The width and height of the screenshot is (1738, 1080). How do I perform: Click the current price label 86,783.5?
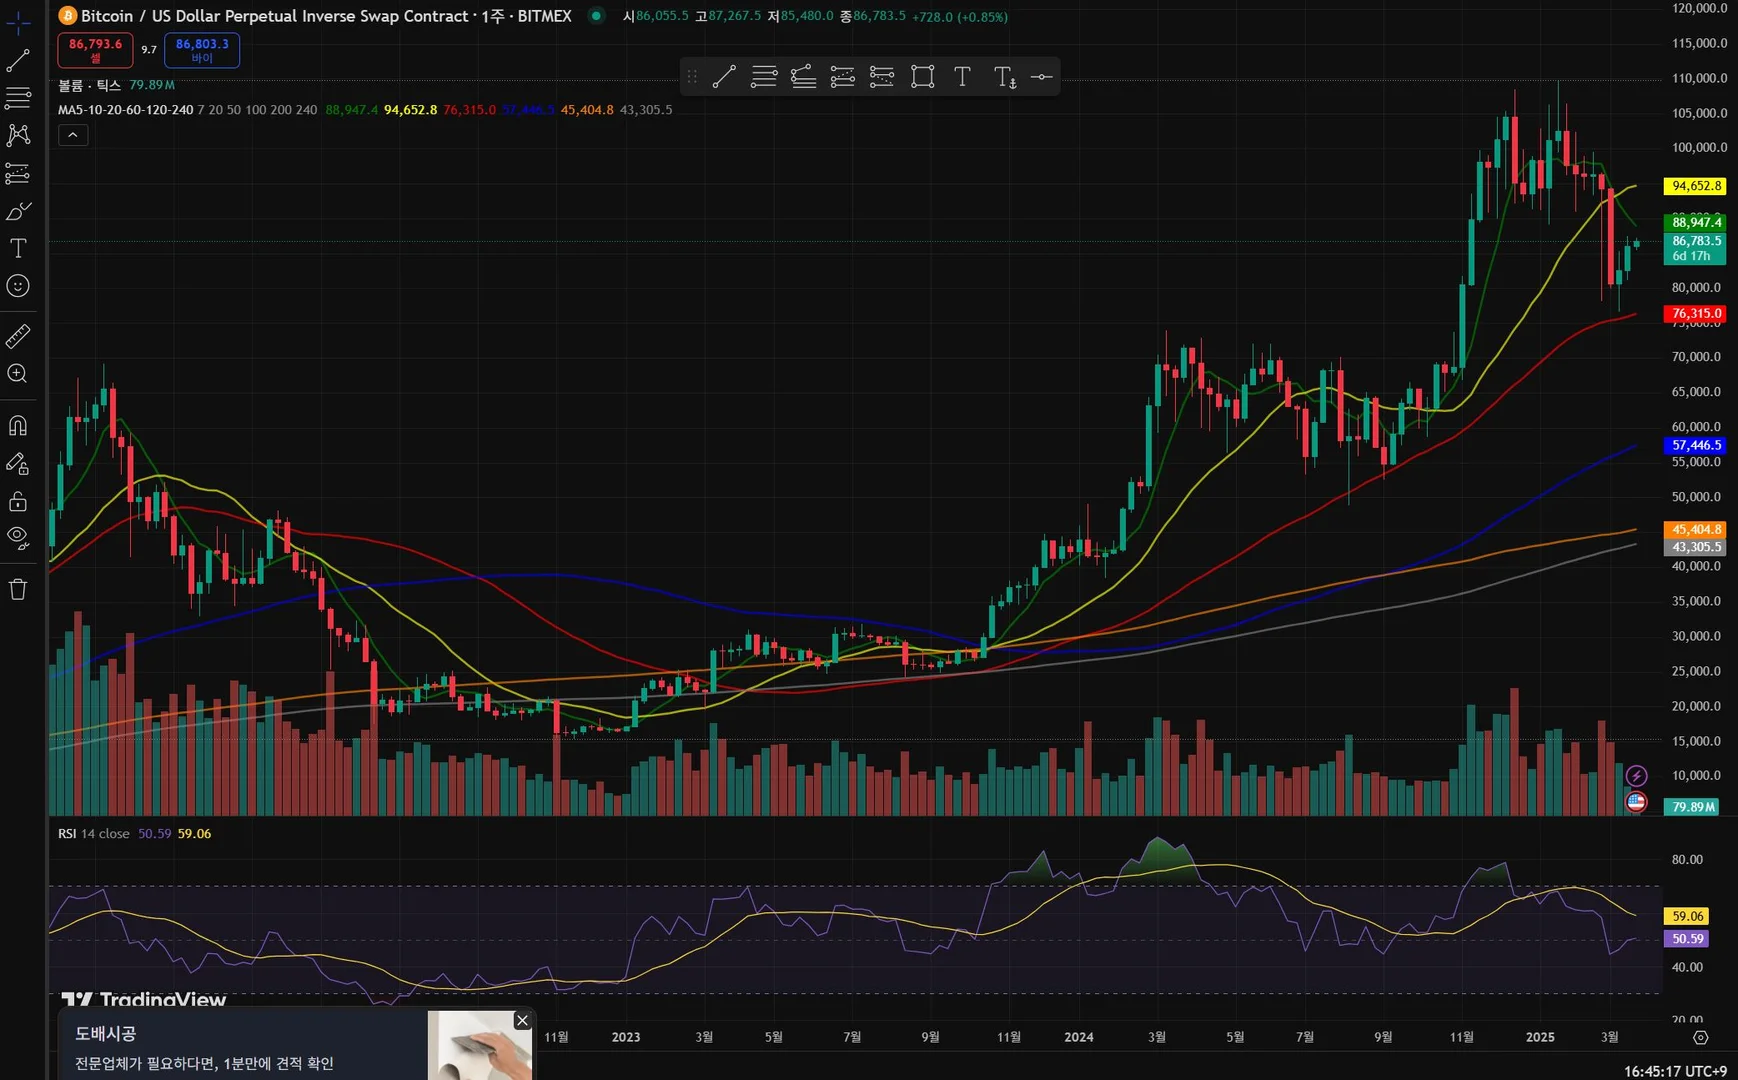tap(1696, 248)
